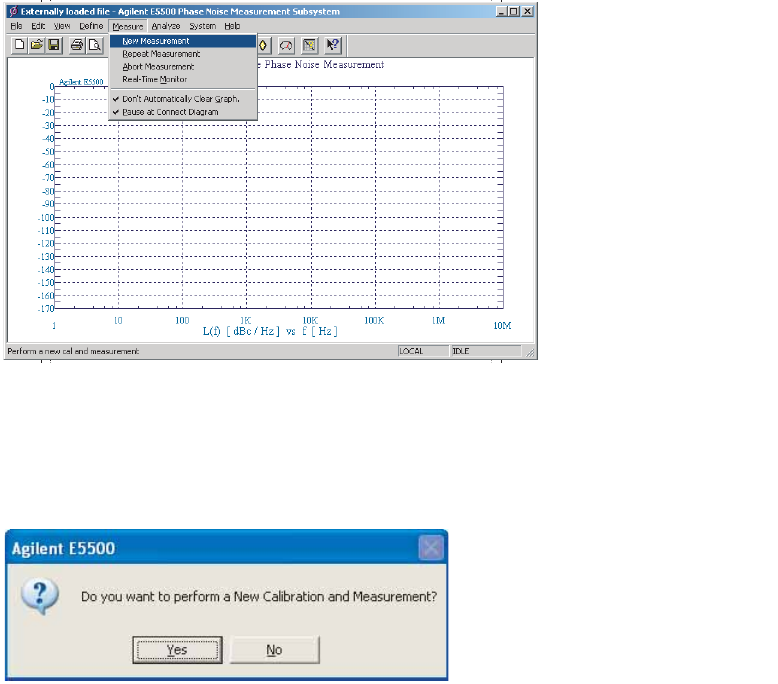
Task: Close the Phase Noise Measurement window
Action: pyautogui.click(x=527, y=11)
